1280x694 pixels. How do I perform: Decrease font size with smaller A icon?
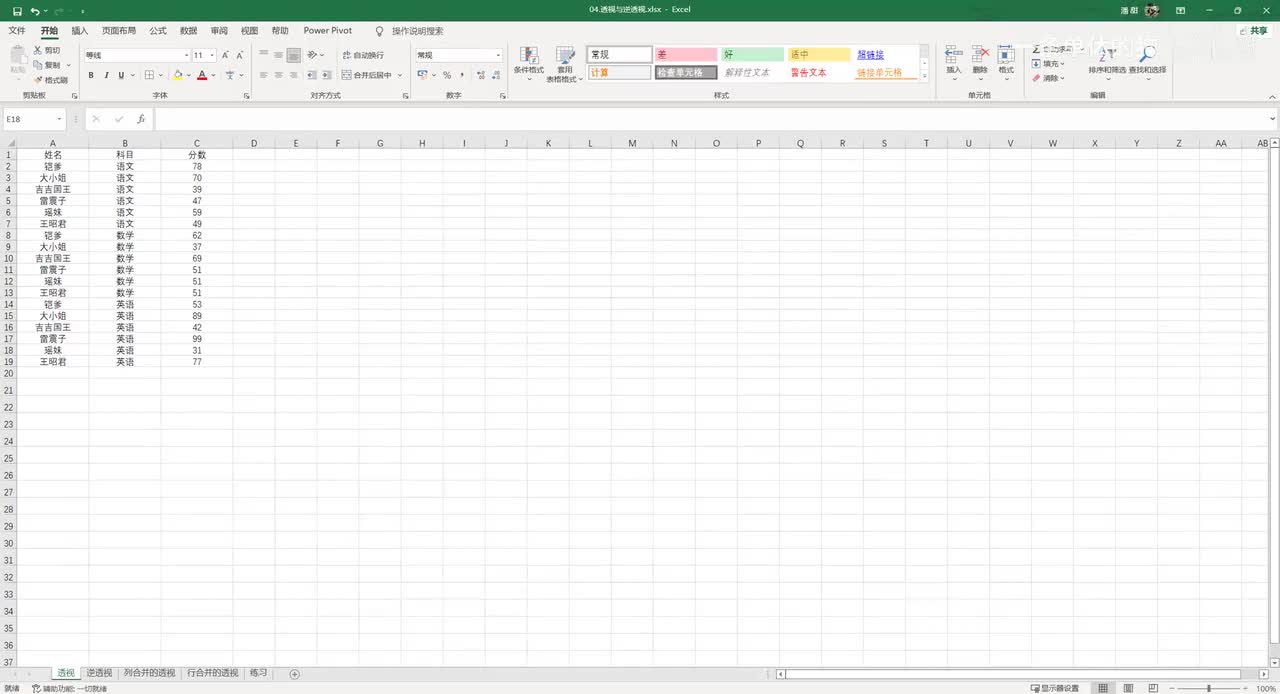pyautogui.click(x=240, y=55)
